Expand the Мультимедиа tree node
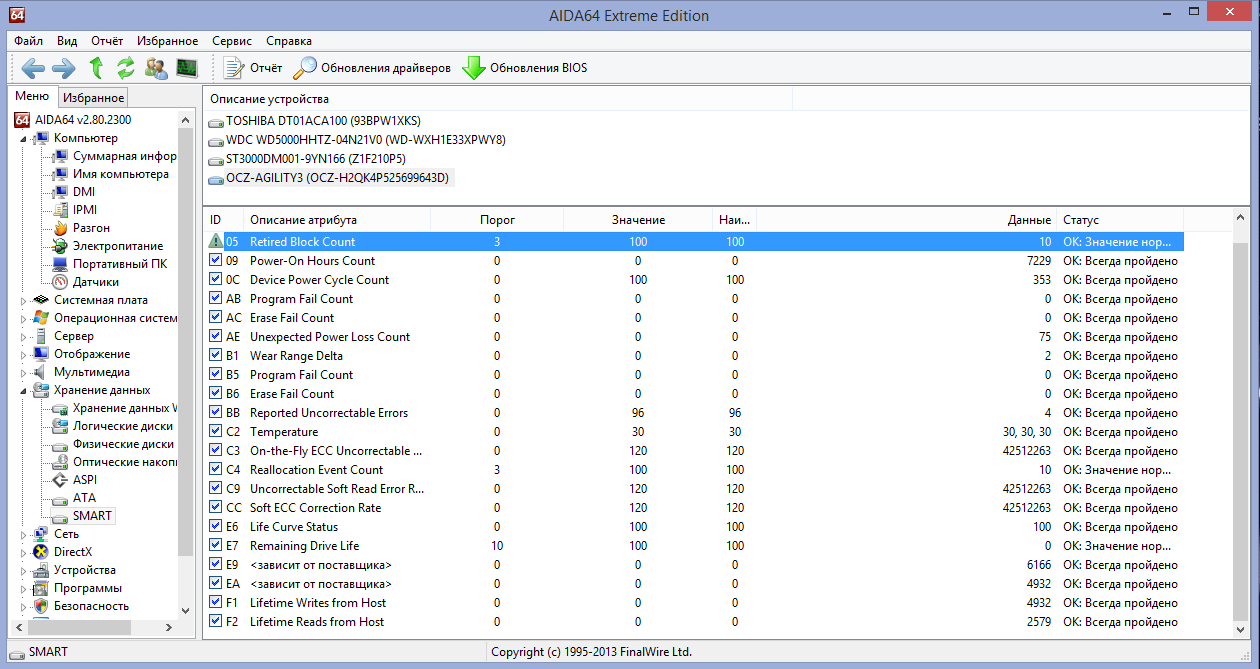The image size is (1260, 669). pyautogui.click(x=24, y=372)
